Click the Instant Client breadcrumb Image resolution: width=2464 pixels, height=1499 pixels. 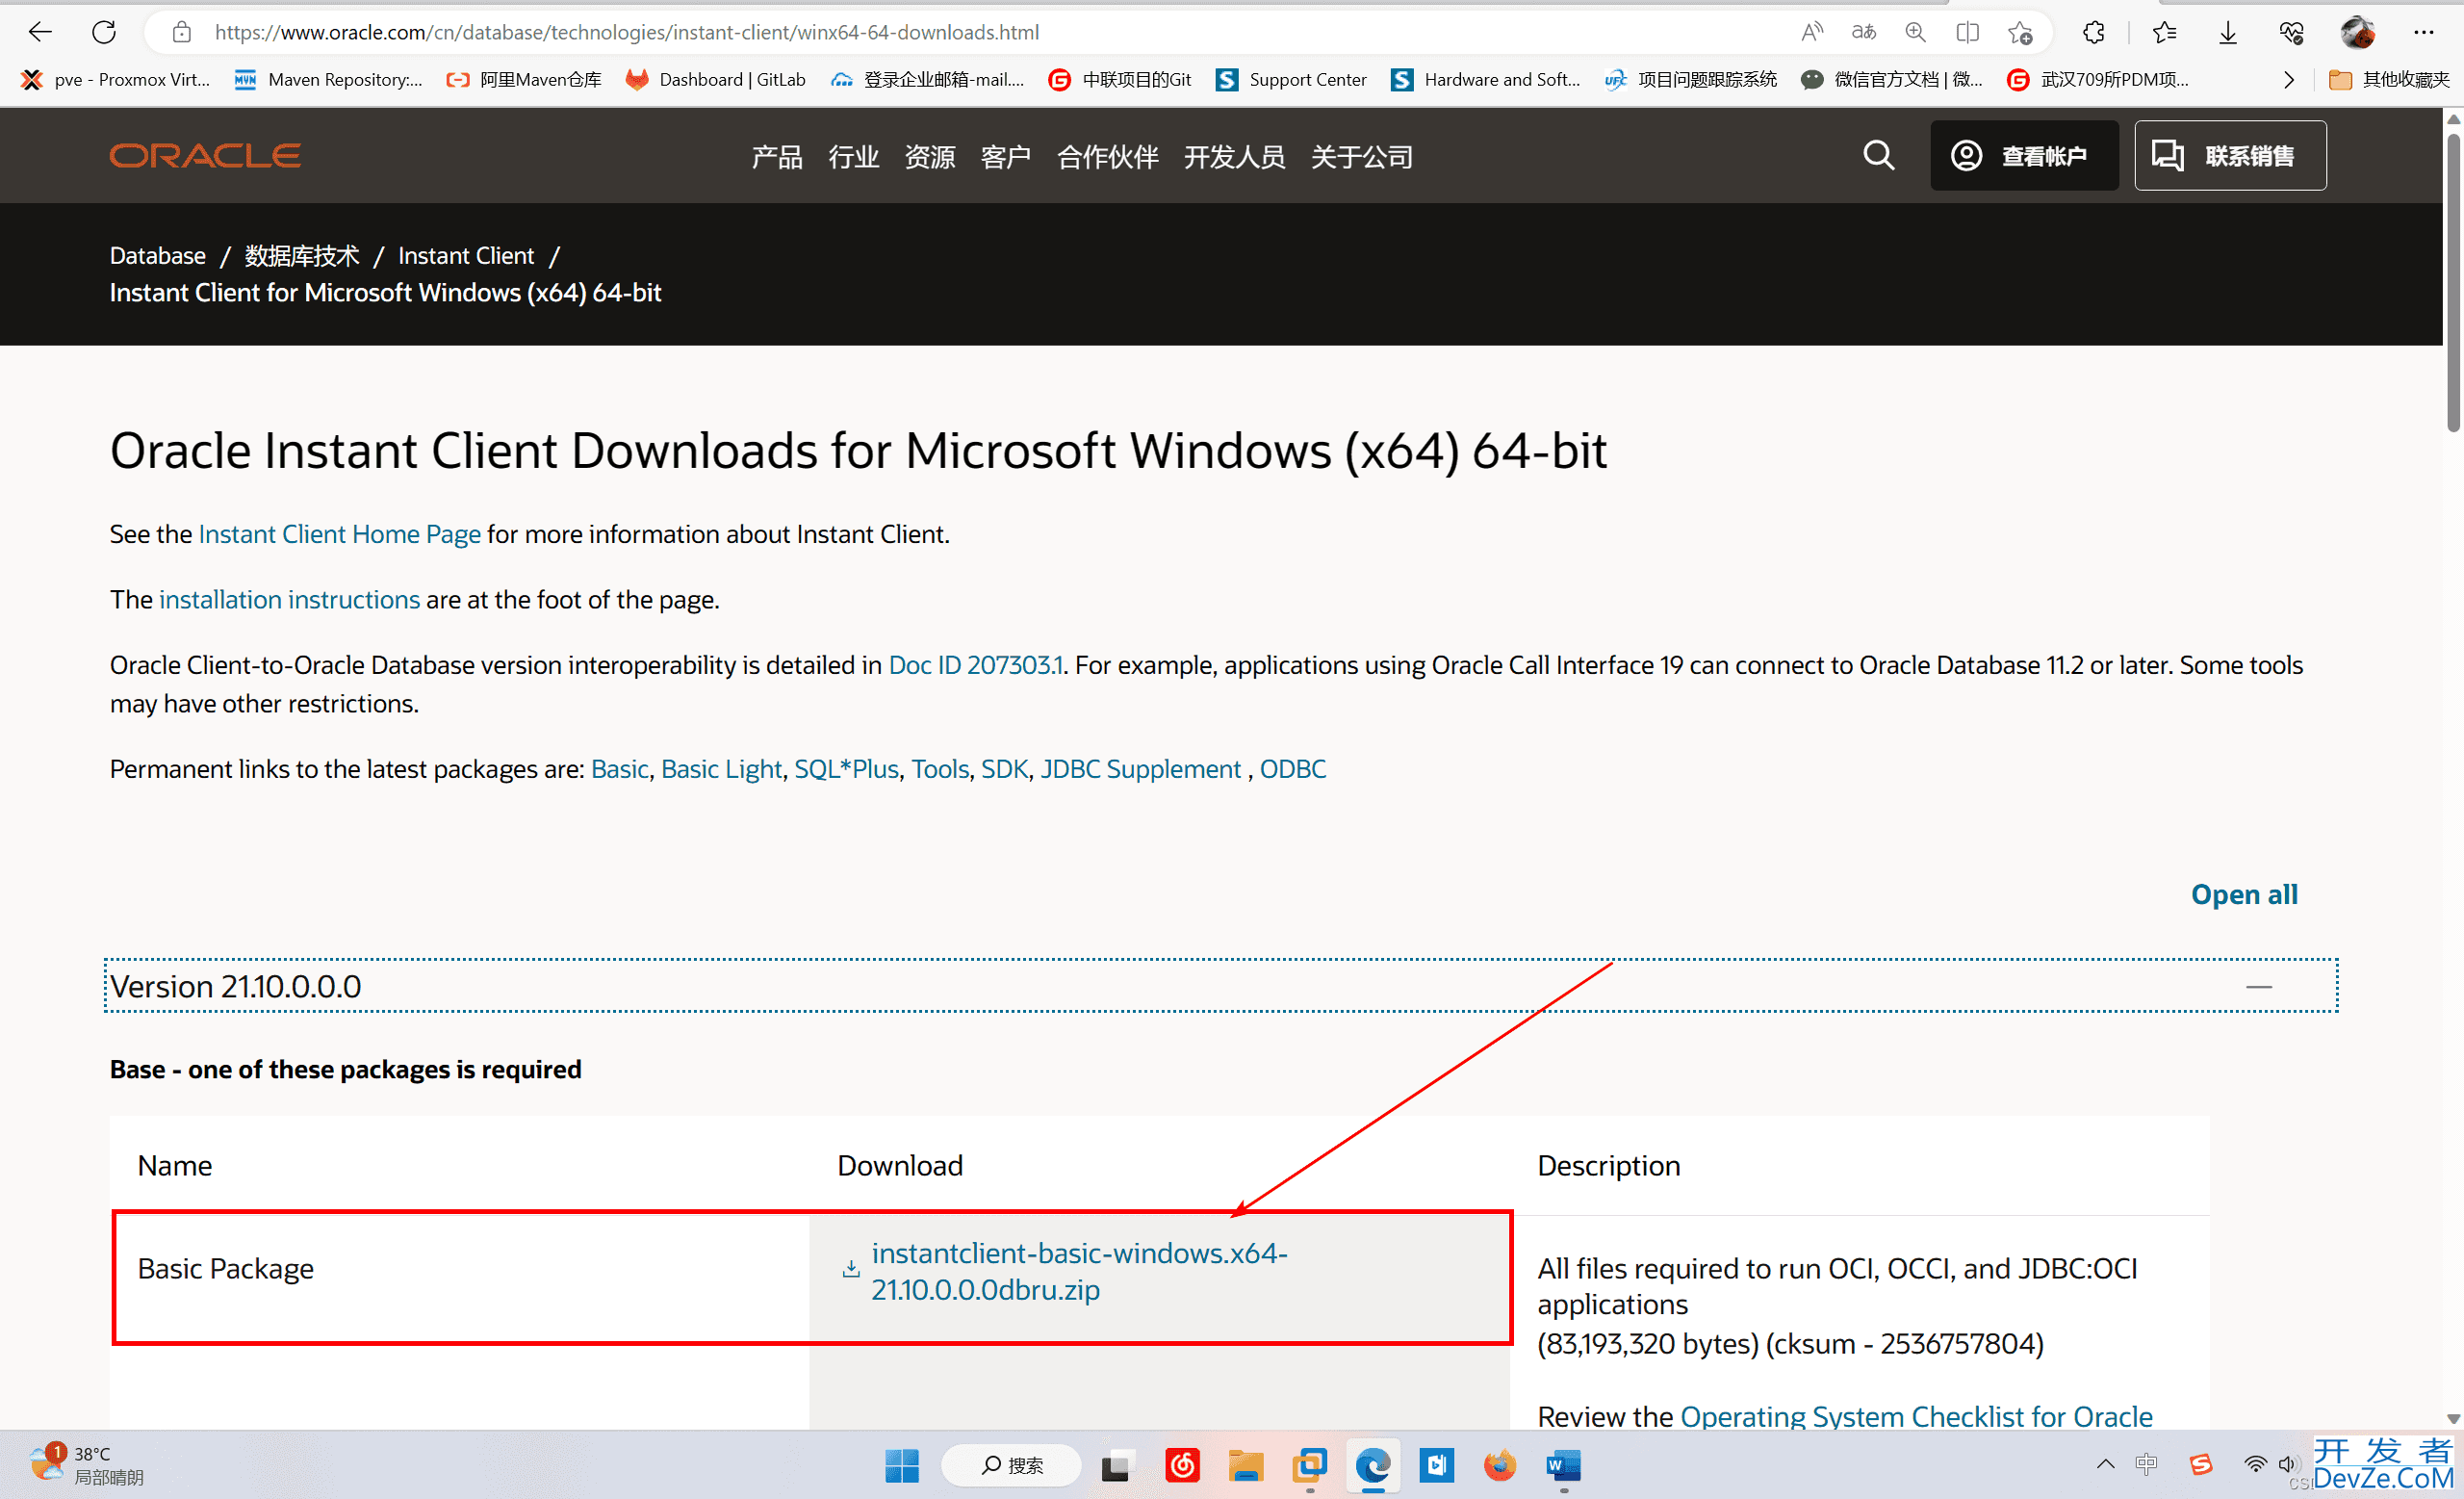pyautogui.click(x=466, y=255)
